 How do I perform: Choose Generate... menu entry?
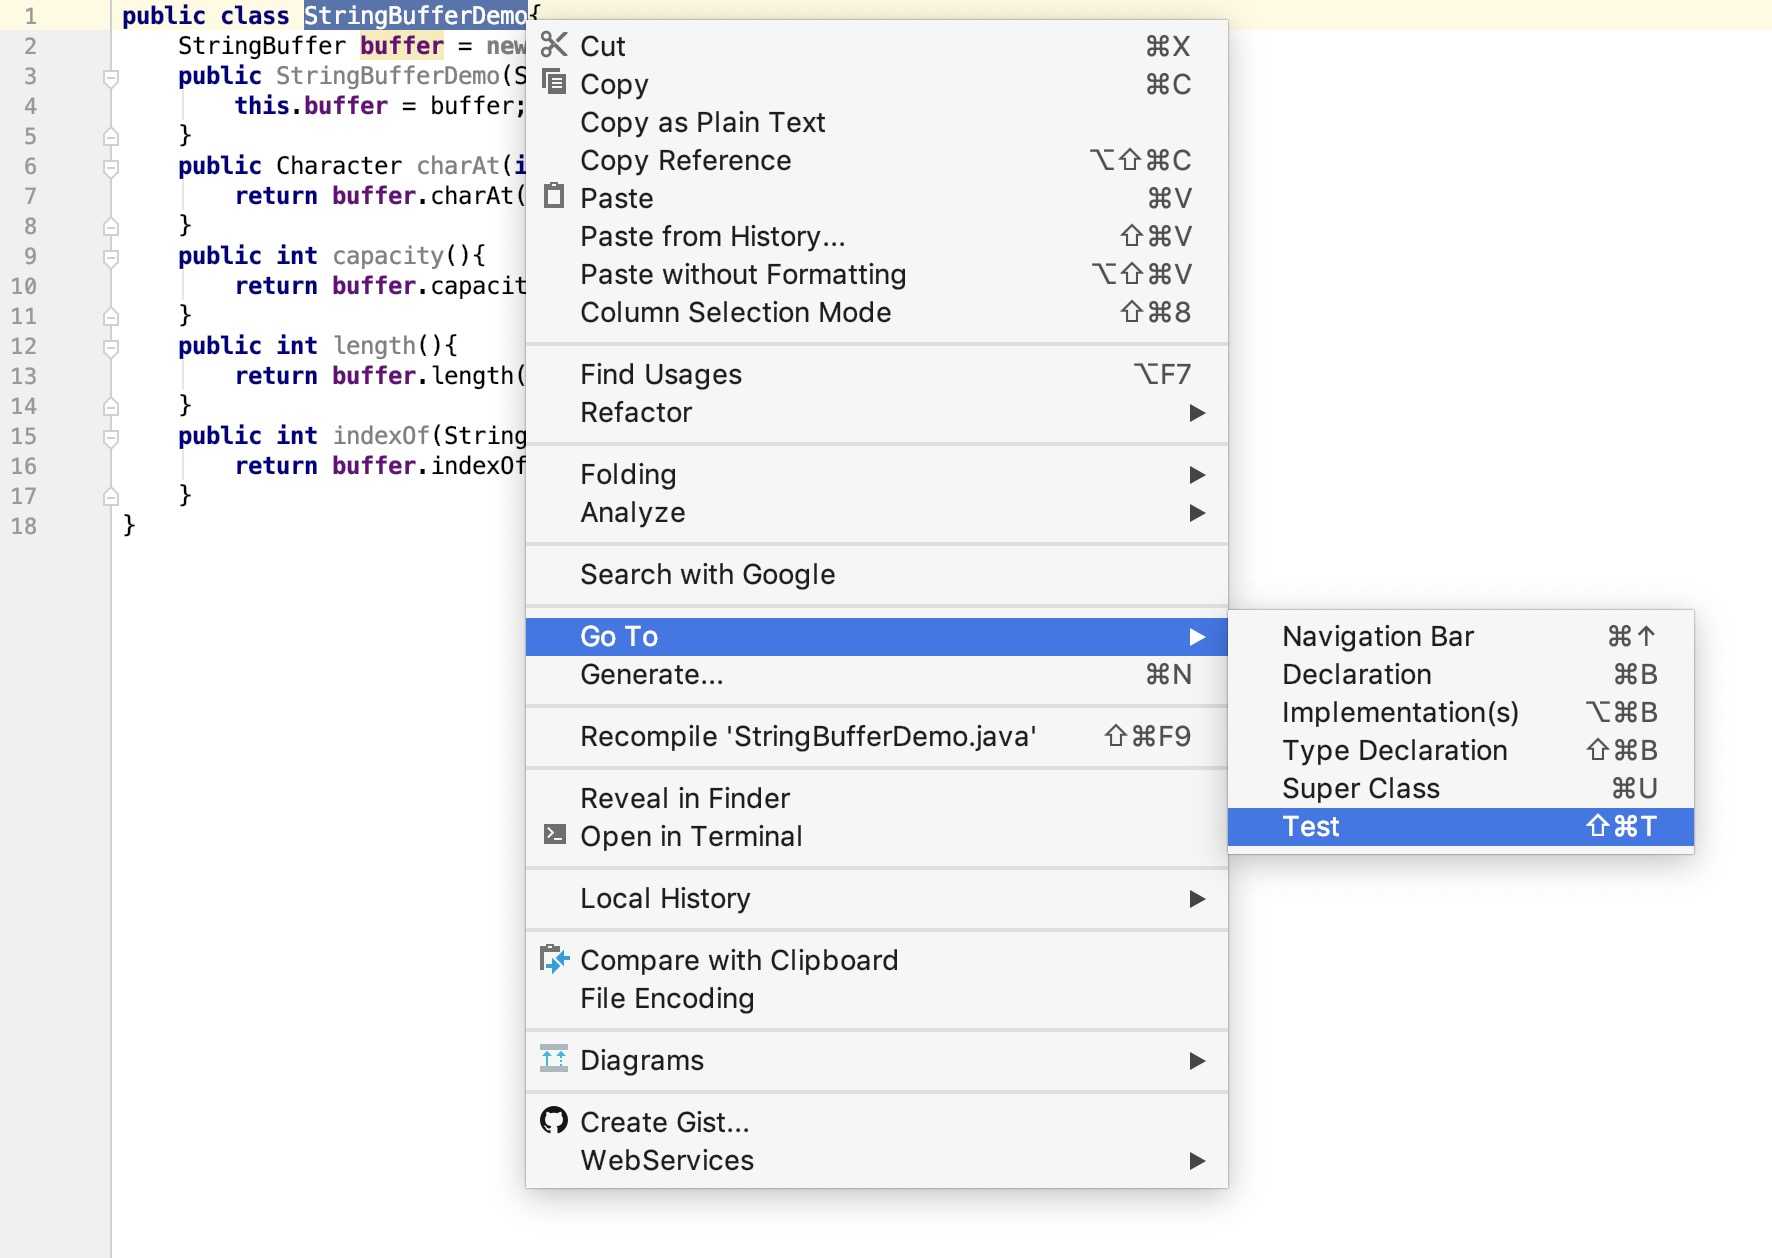(x=877, y=674)
